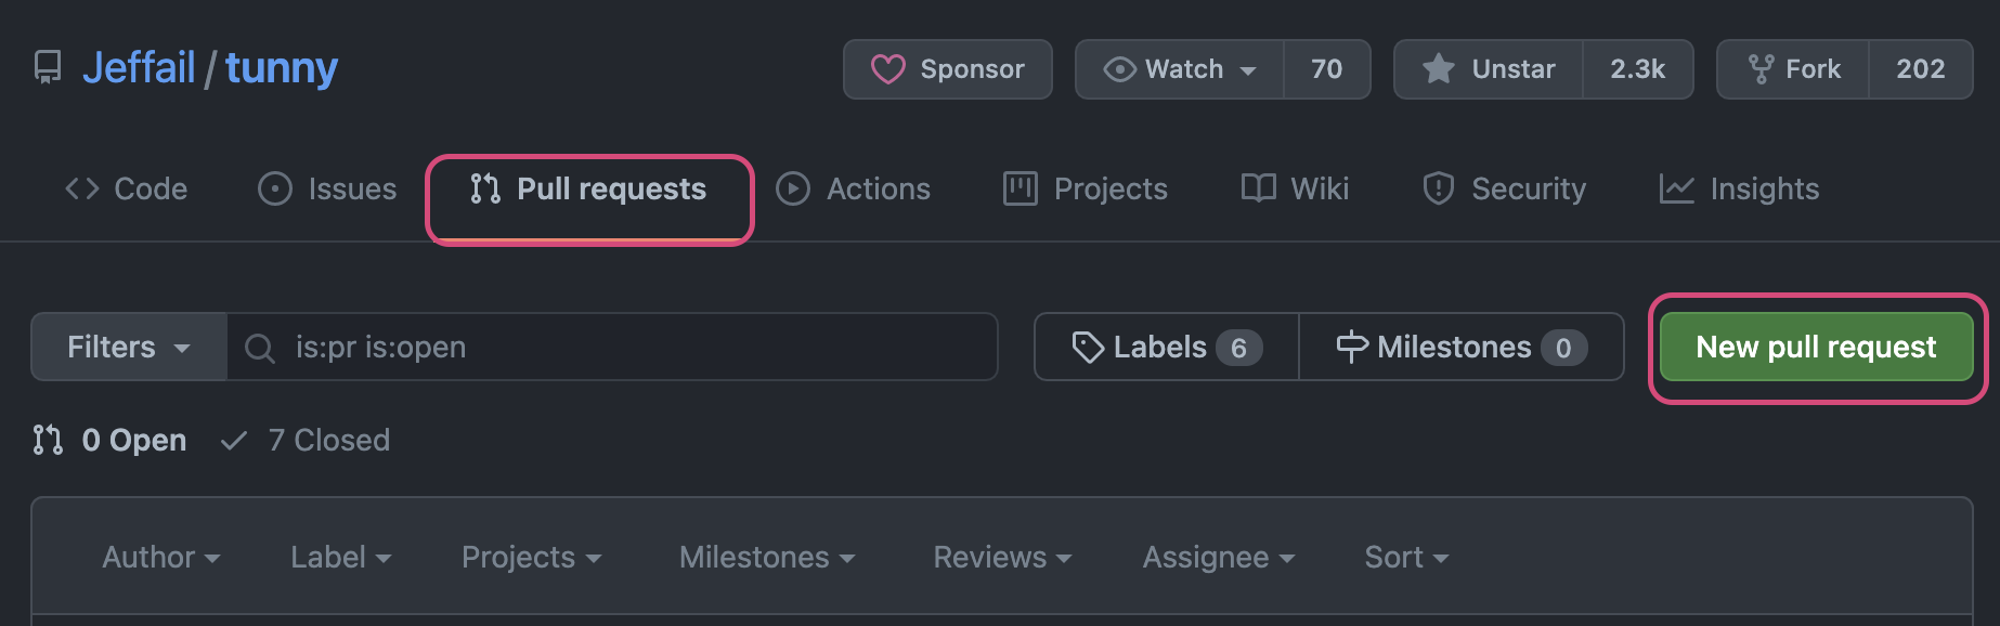Show the 7 Closed pull requests
The image size is (2000, 626).
coord(305,440)
